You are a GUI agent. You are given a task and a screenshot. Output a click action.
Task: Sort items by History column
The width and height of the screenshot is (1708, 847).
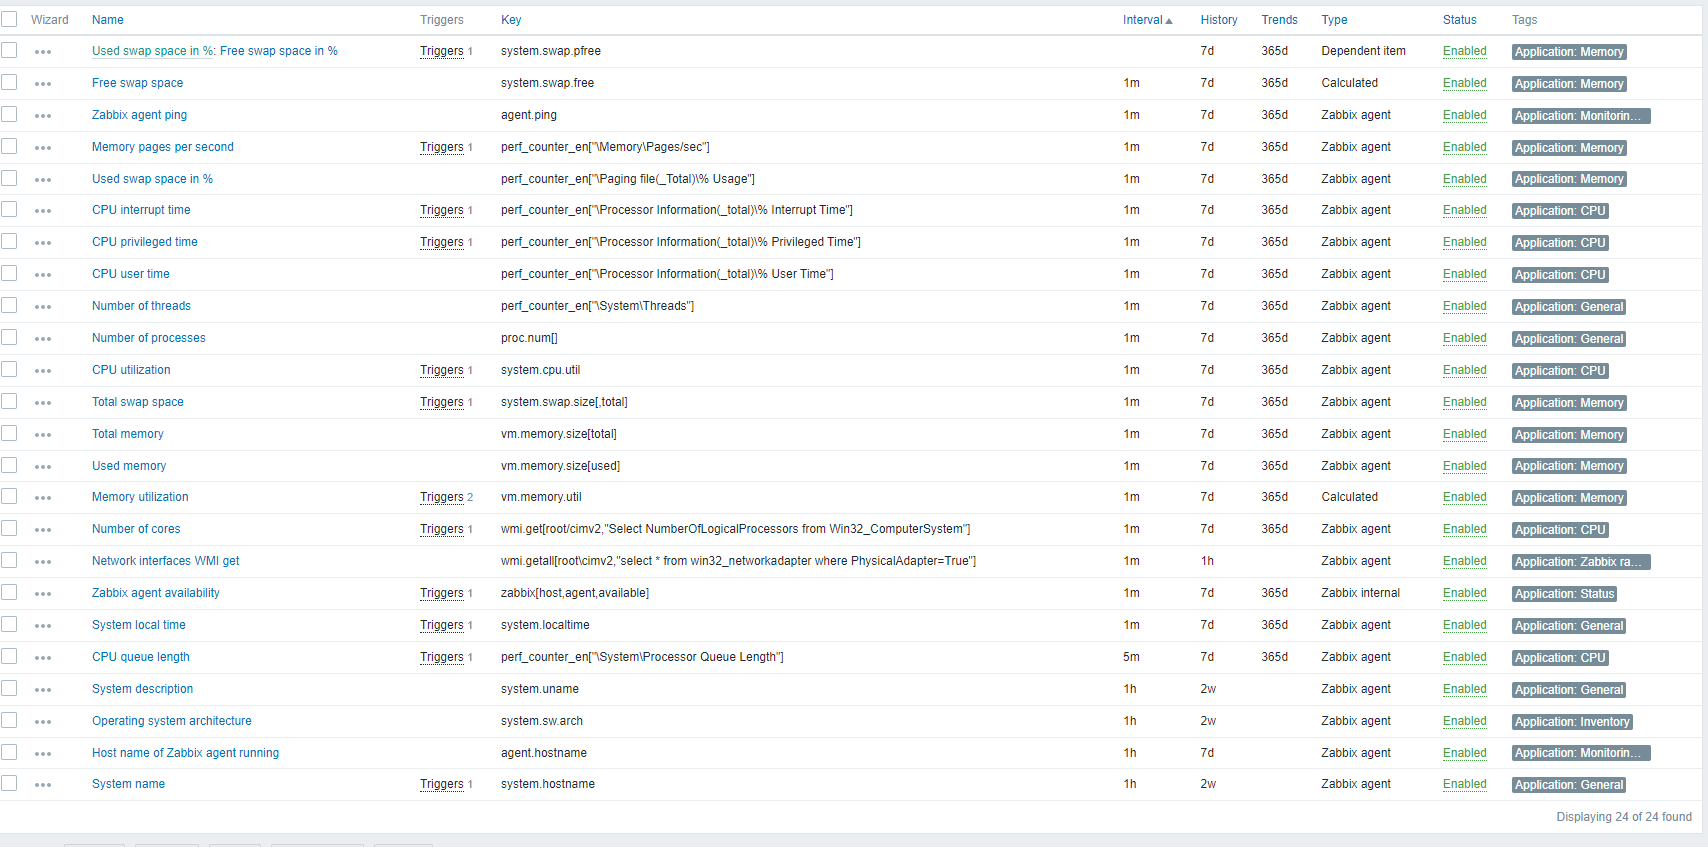[x=1219, y=20]
